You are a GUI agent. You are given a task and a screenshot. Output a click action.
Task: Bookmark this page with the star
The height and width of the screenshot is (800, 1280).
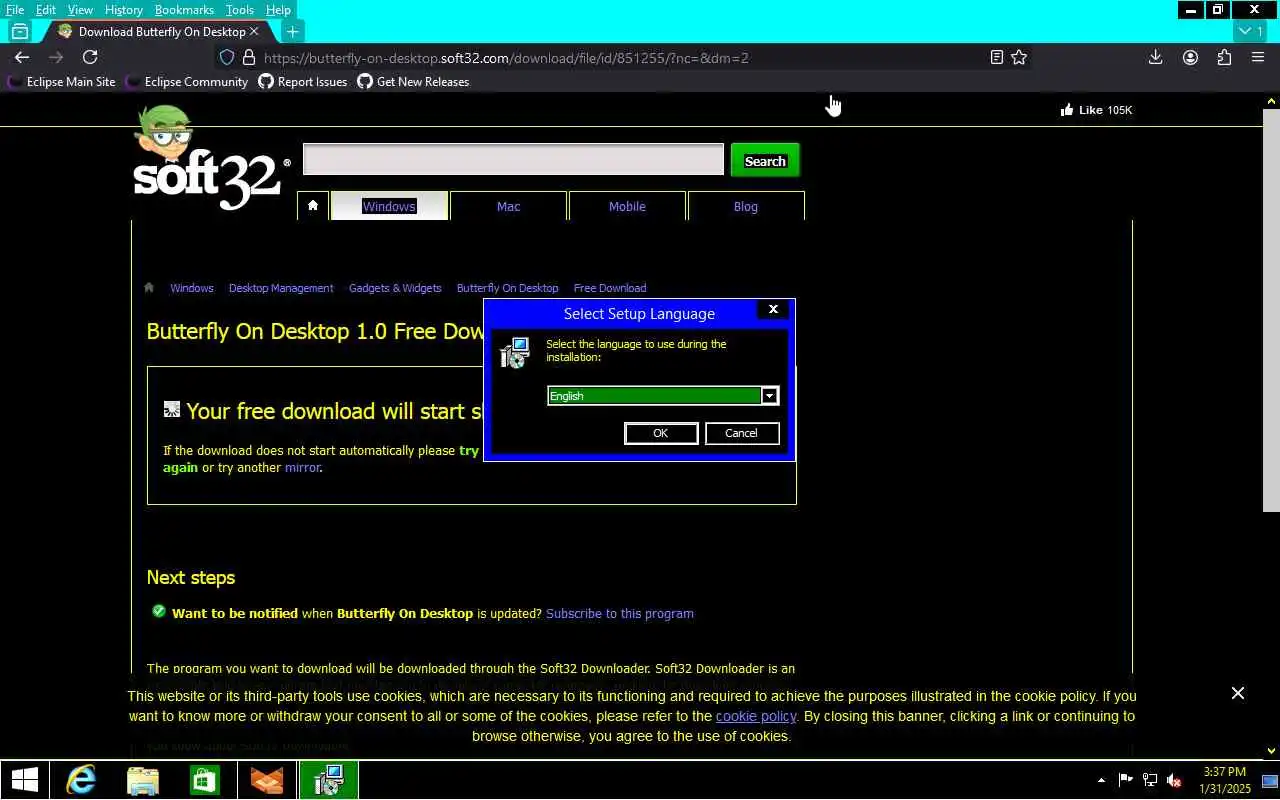[1019, 58]
